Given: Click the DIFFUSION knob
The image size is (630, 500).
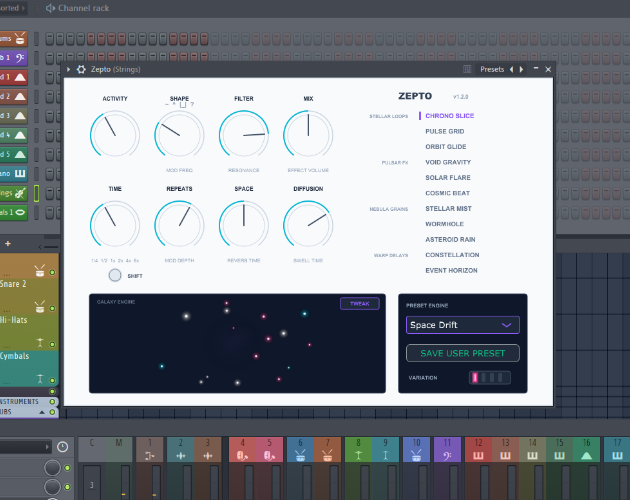Looking at the screenshot, I should (308, 225).
